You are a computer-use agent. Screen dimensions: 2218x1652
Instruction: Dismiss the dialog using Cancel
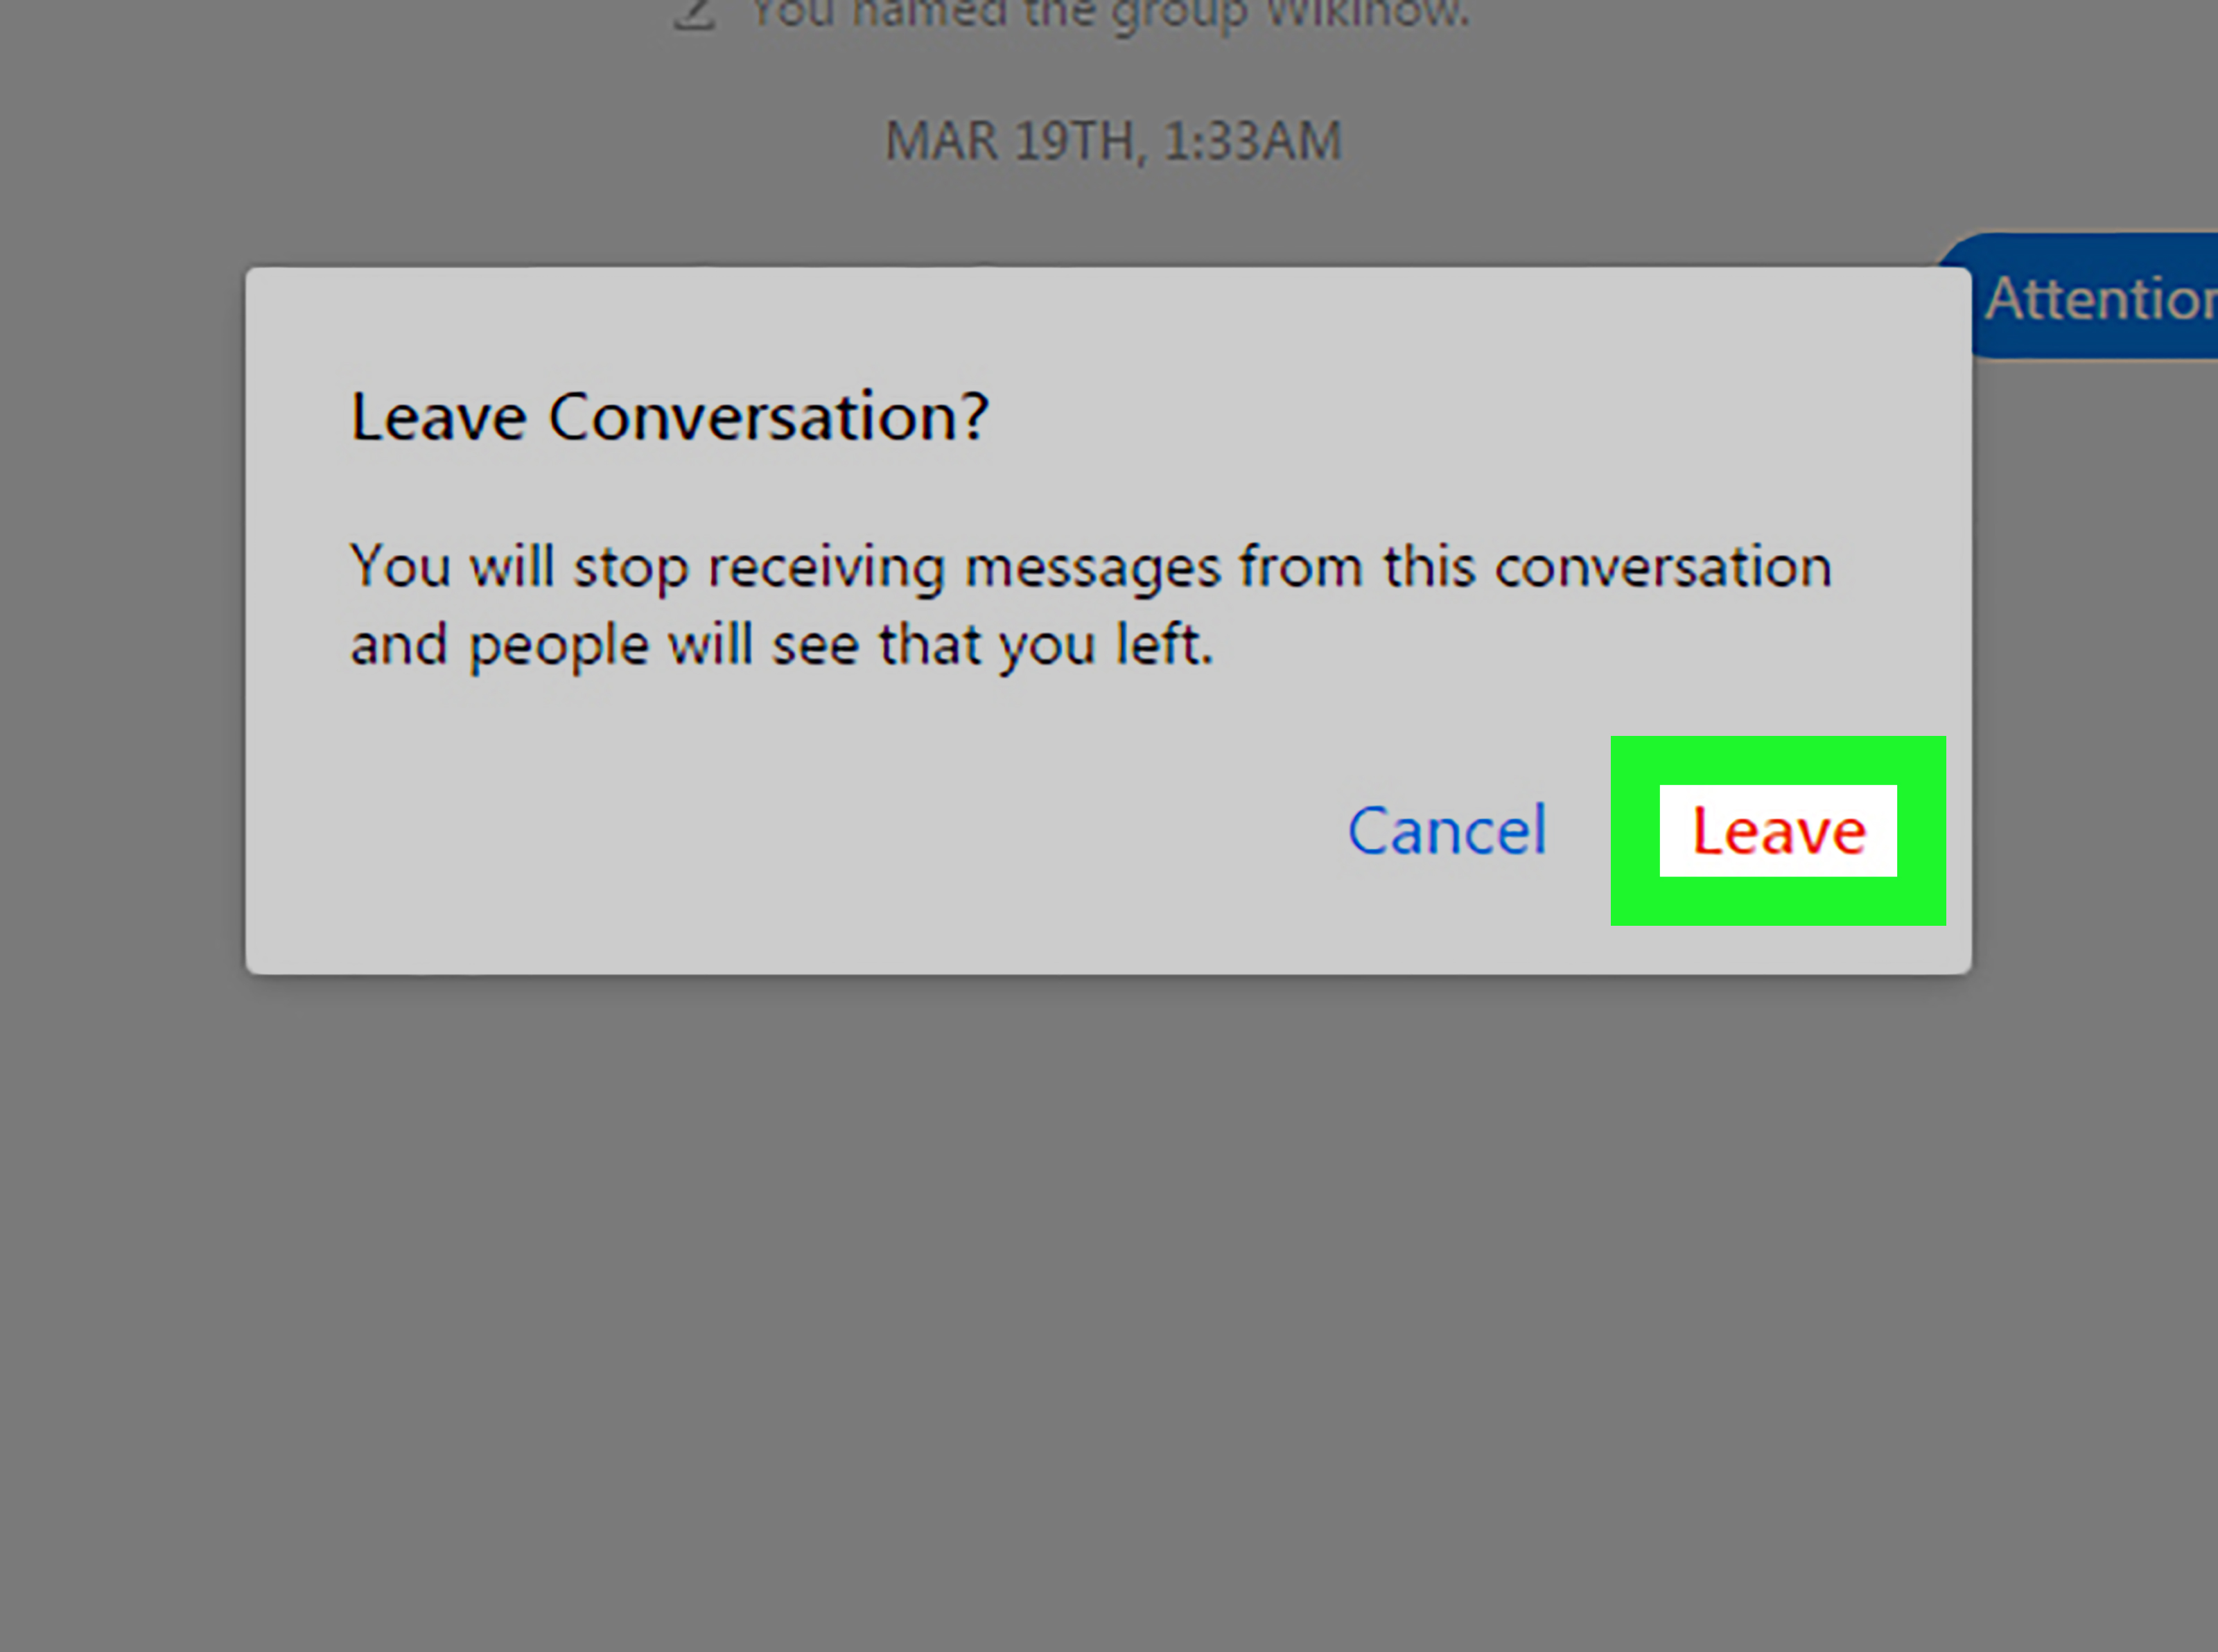pos(1447,830)
